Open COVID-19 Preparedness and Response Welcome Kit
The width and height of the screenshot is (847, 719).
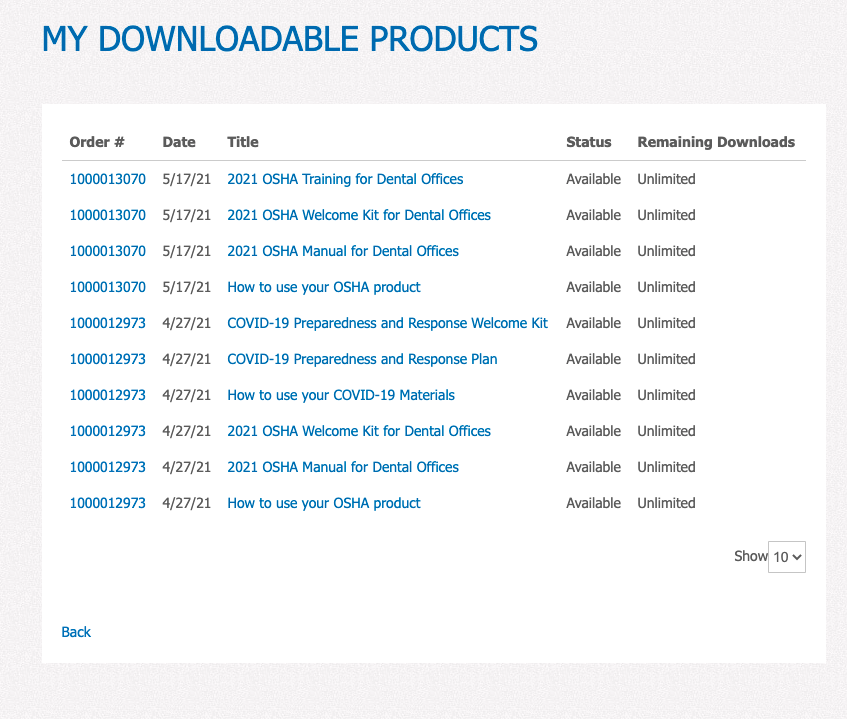pos(387,323)
